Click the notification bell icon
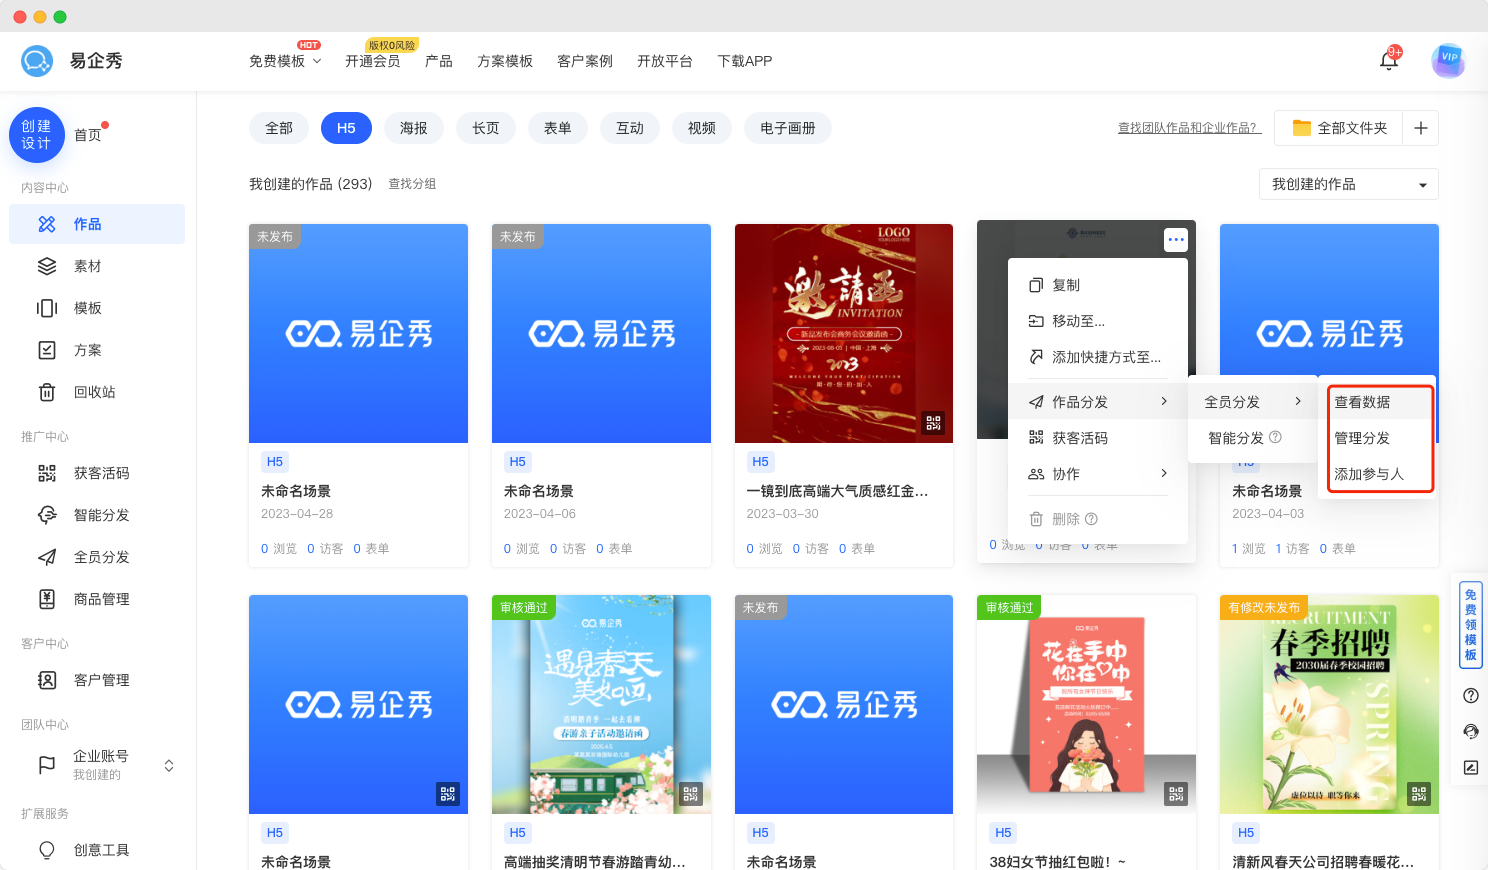Screen dimensions: 1488x870 click(1388, 61)
